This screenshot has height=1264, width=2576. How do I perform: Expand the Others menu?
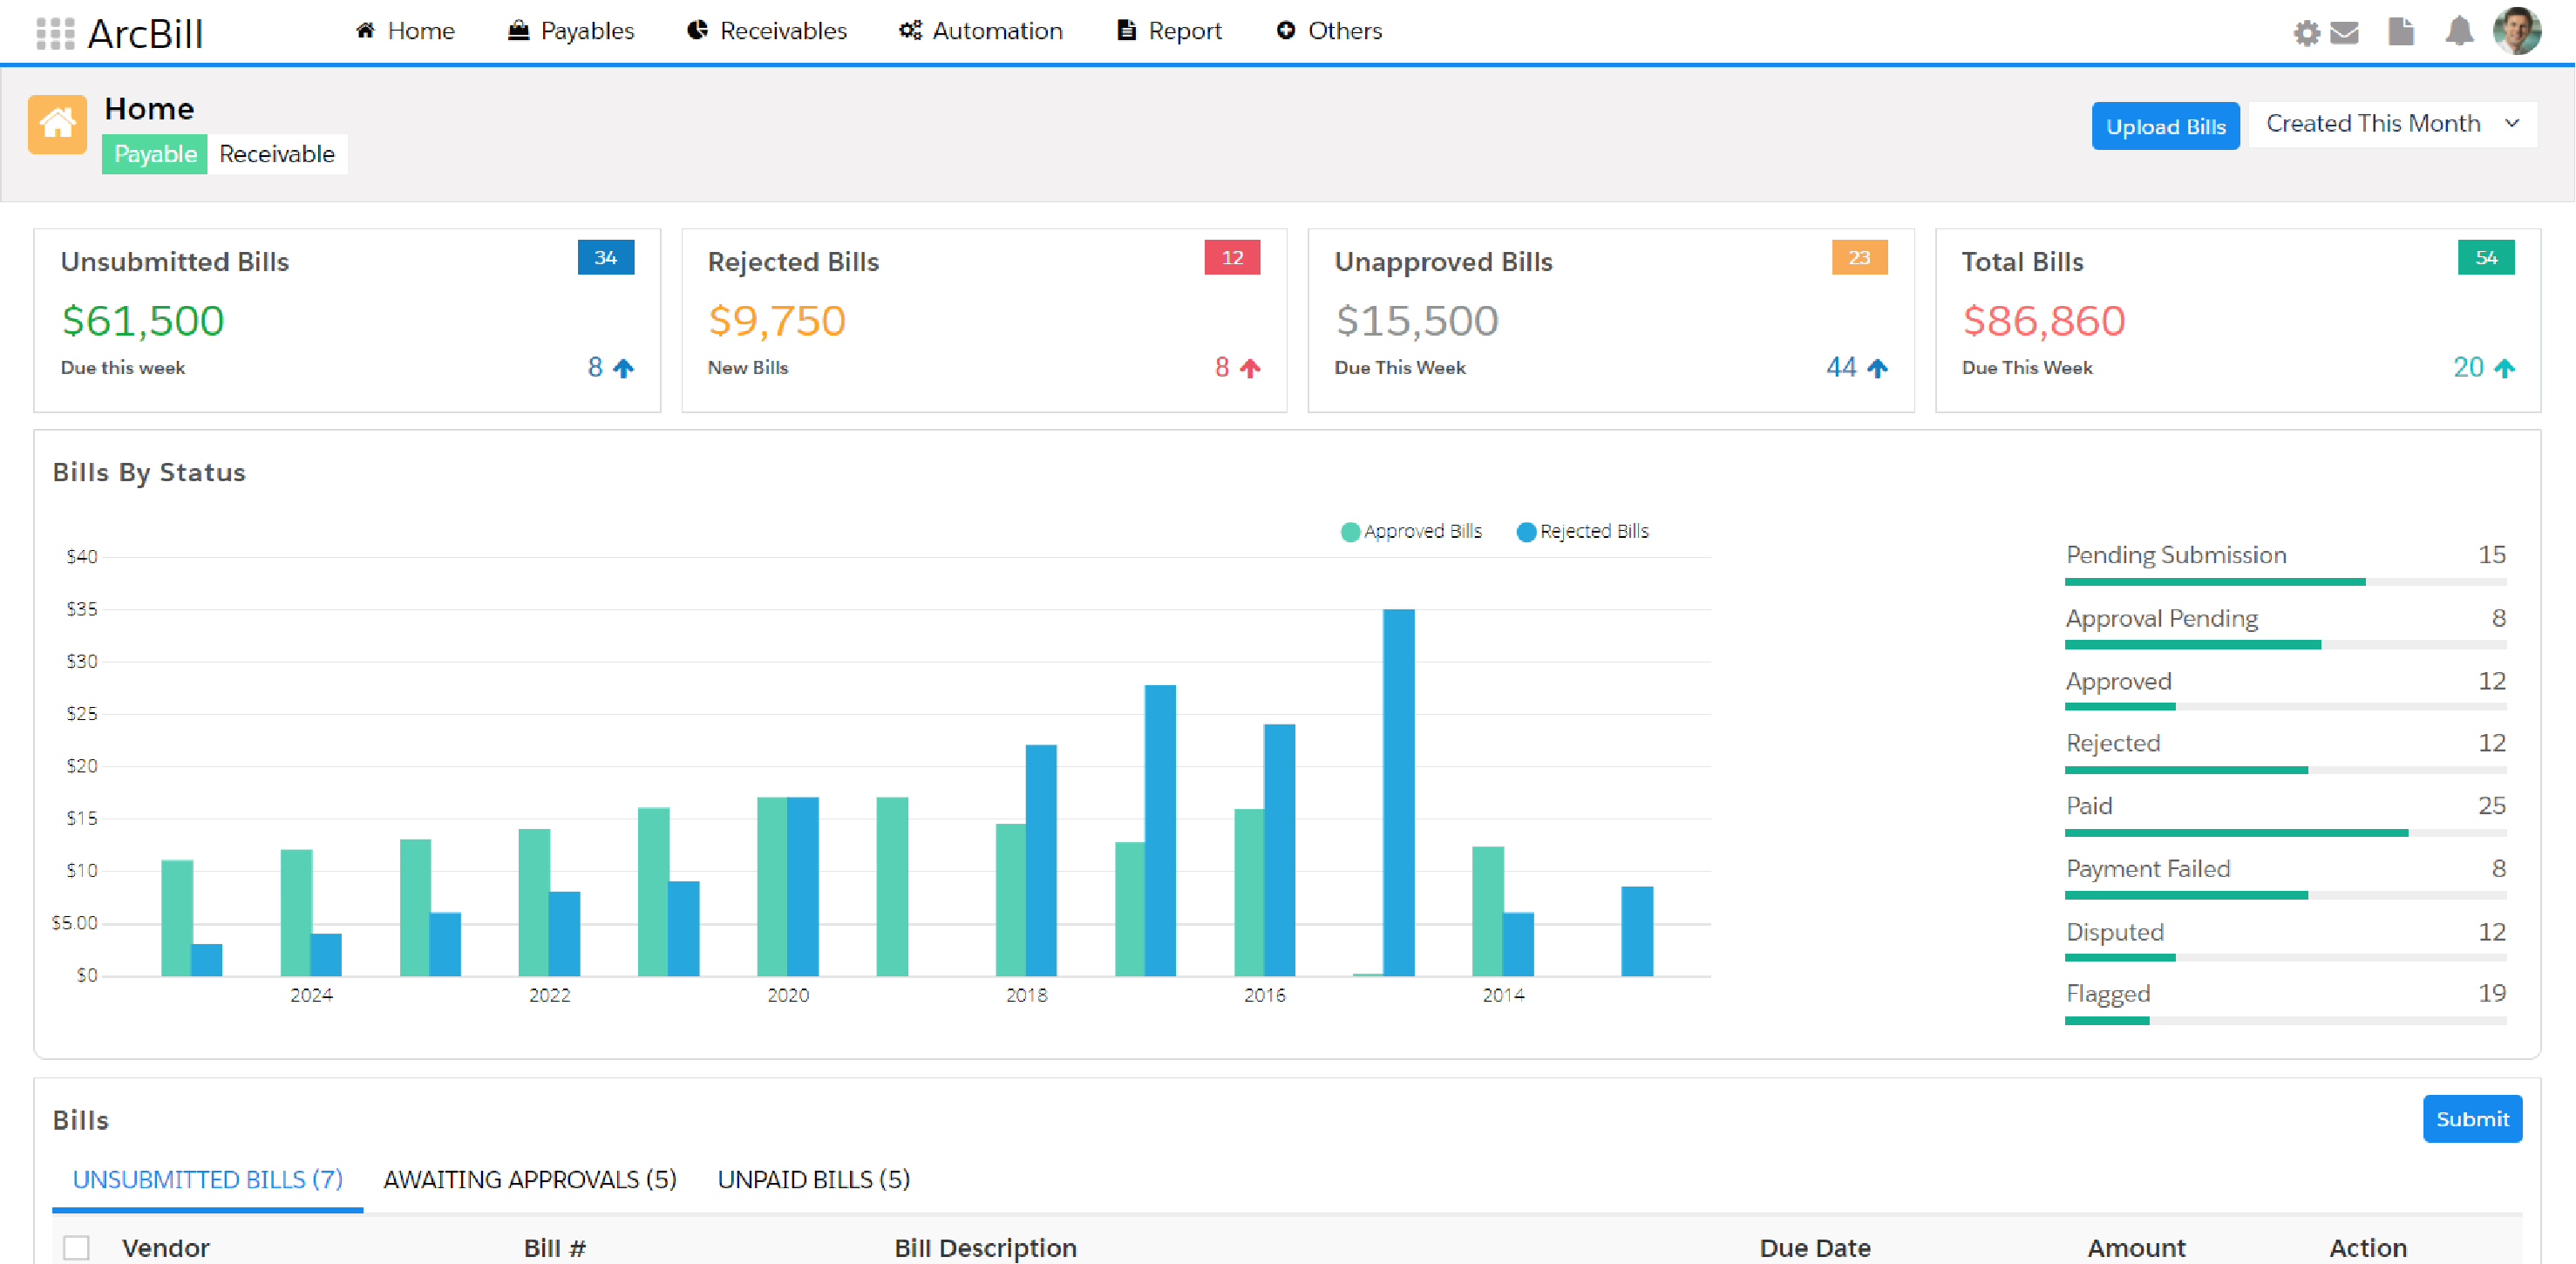coord(1328,31)
